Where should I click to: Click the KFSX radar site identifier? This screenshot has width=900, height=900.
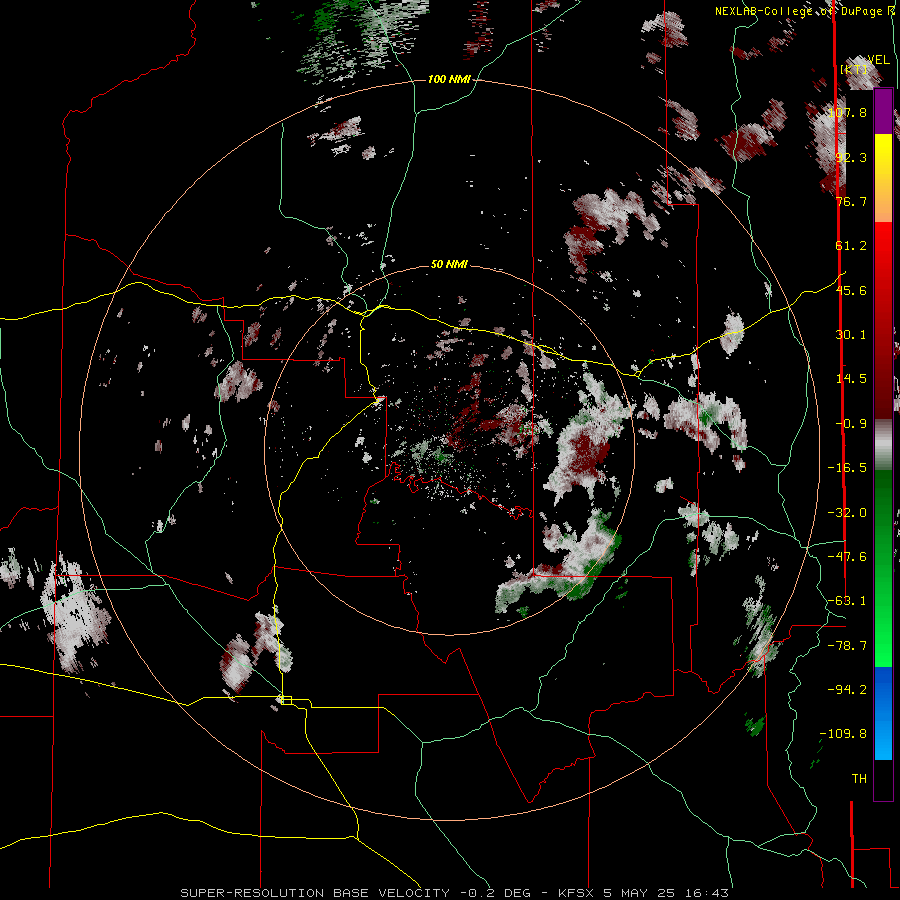(577, 893)
